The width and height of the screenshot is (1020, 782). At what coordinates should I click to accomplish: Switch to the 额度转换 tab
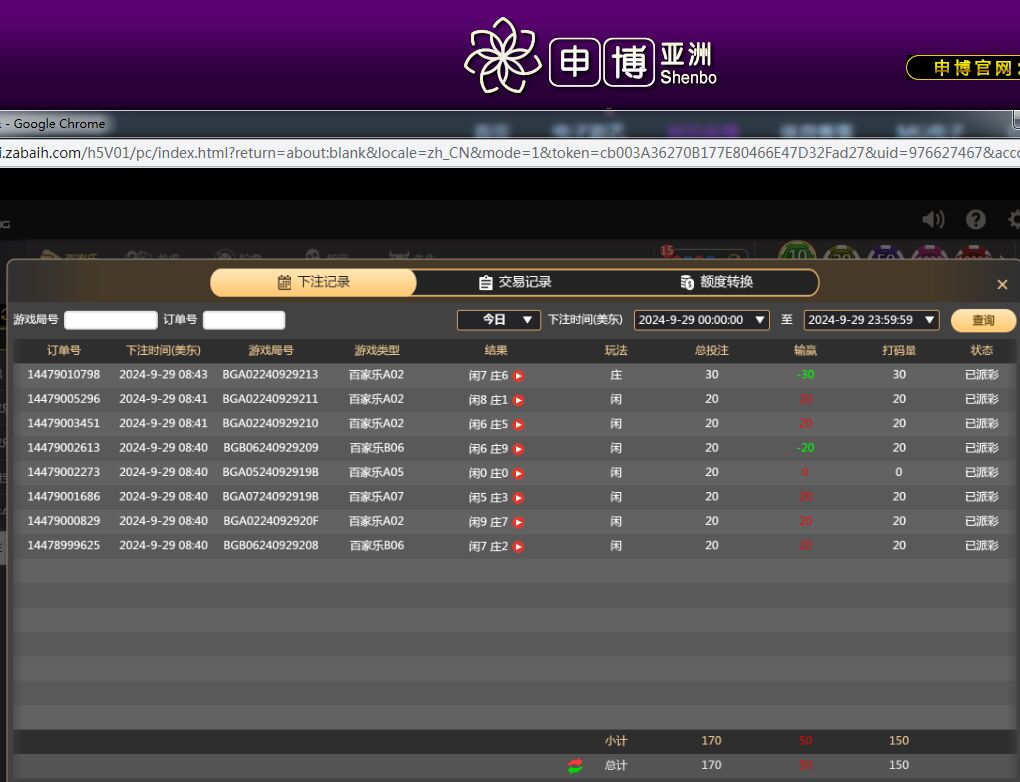click(716, 283)
